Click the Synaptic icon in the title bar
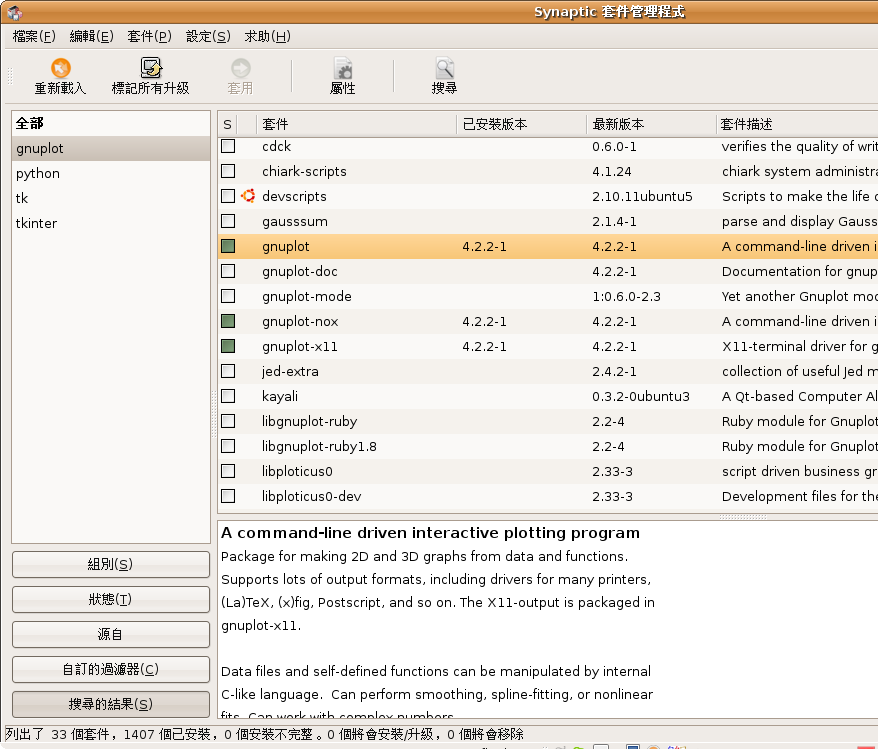 (x=15, y=12)
